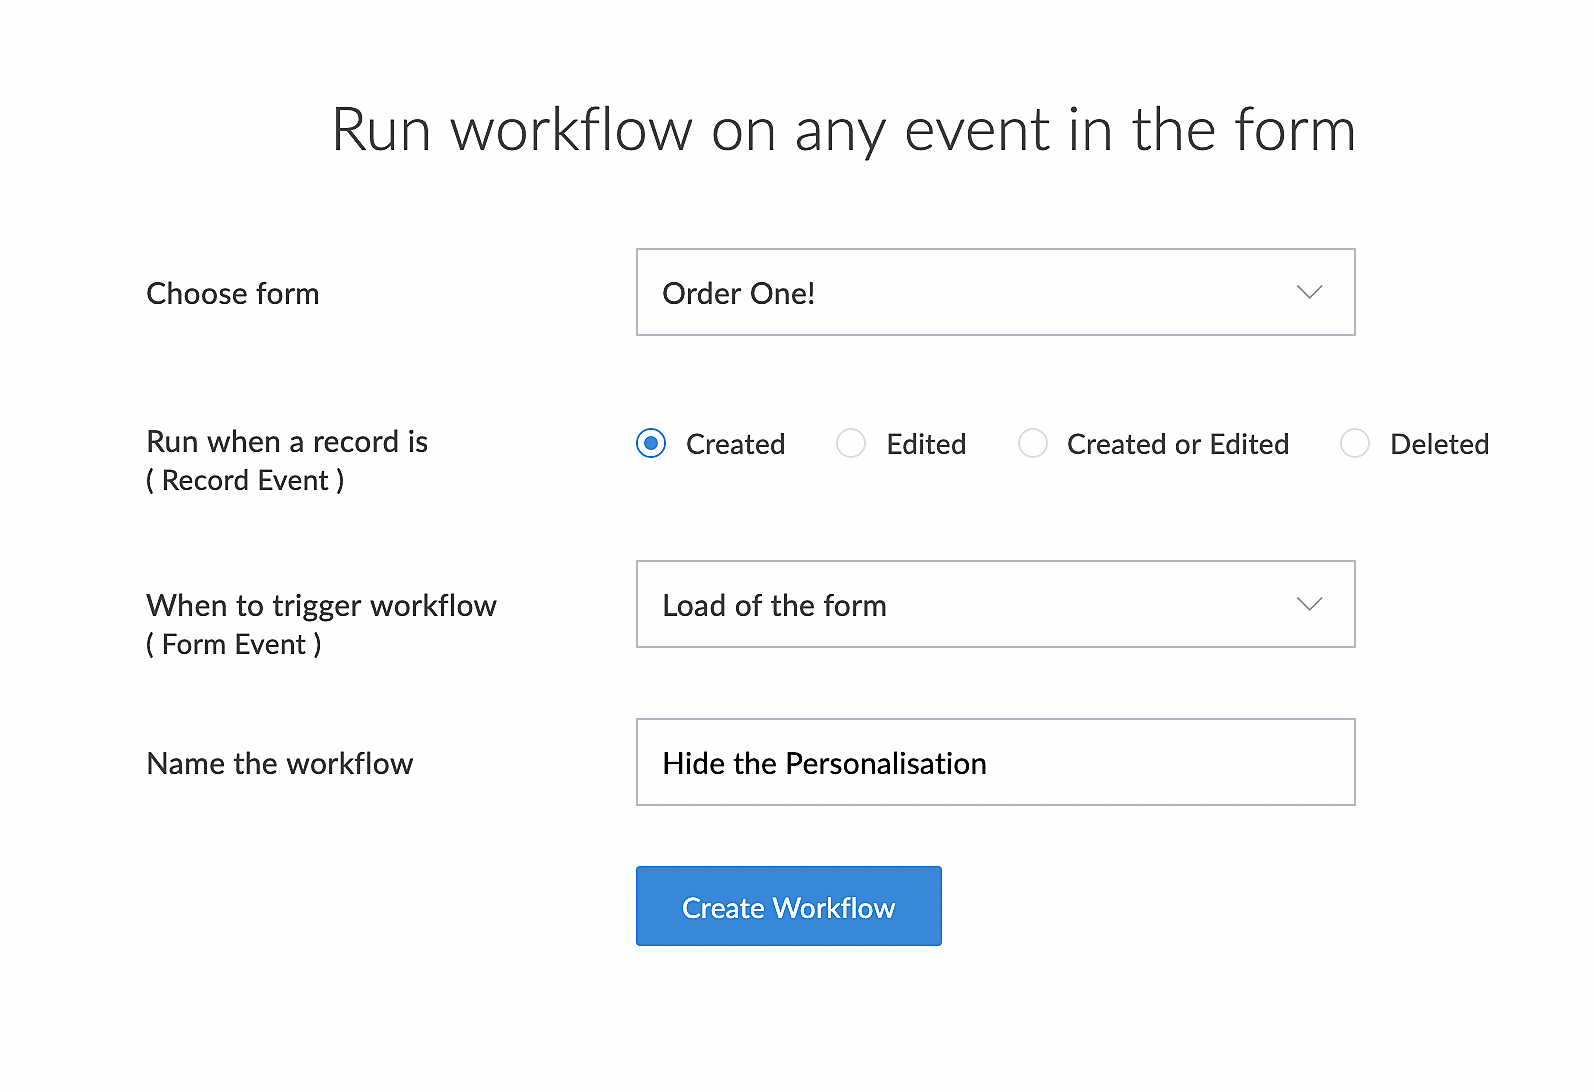Viewport: 1594px width, 1092px height.
Task: Select the Created radio button circle
Action: click(651, 443)
